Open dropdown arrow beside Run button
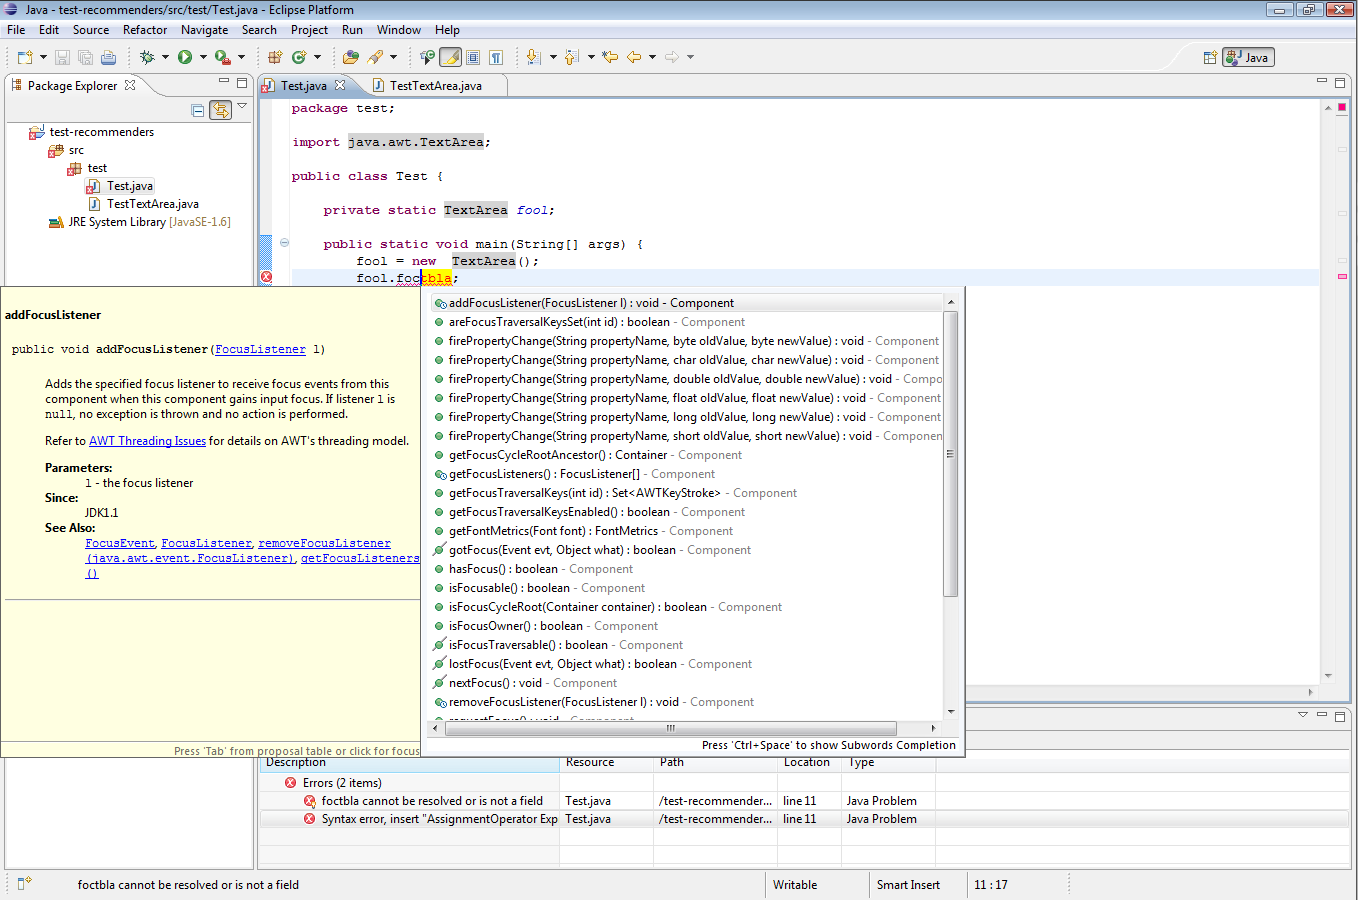 pyautogui.click(x=203, y=57)
